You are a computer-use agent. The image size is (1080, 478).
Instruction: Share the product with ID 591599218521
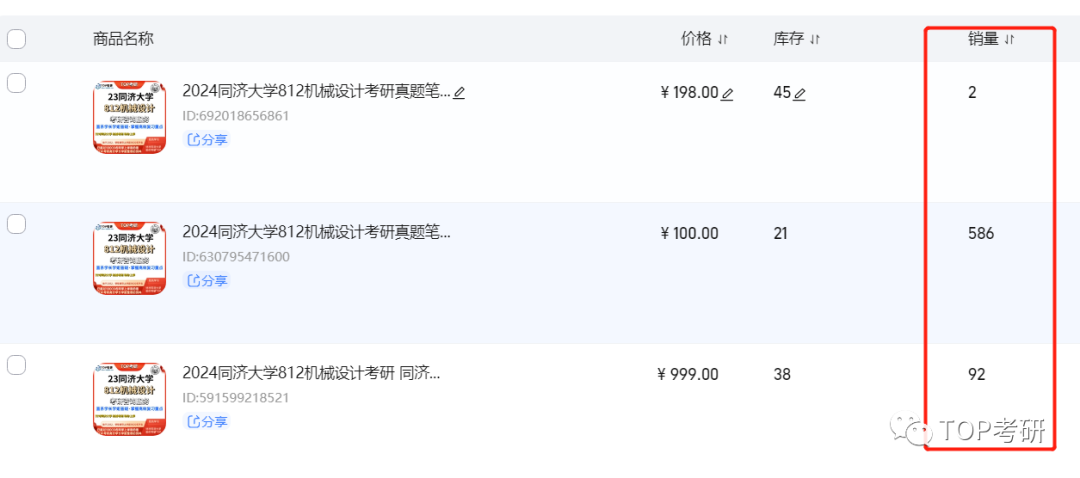(x=208, y=422)
